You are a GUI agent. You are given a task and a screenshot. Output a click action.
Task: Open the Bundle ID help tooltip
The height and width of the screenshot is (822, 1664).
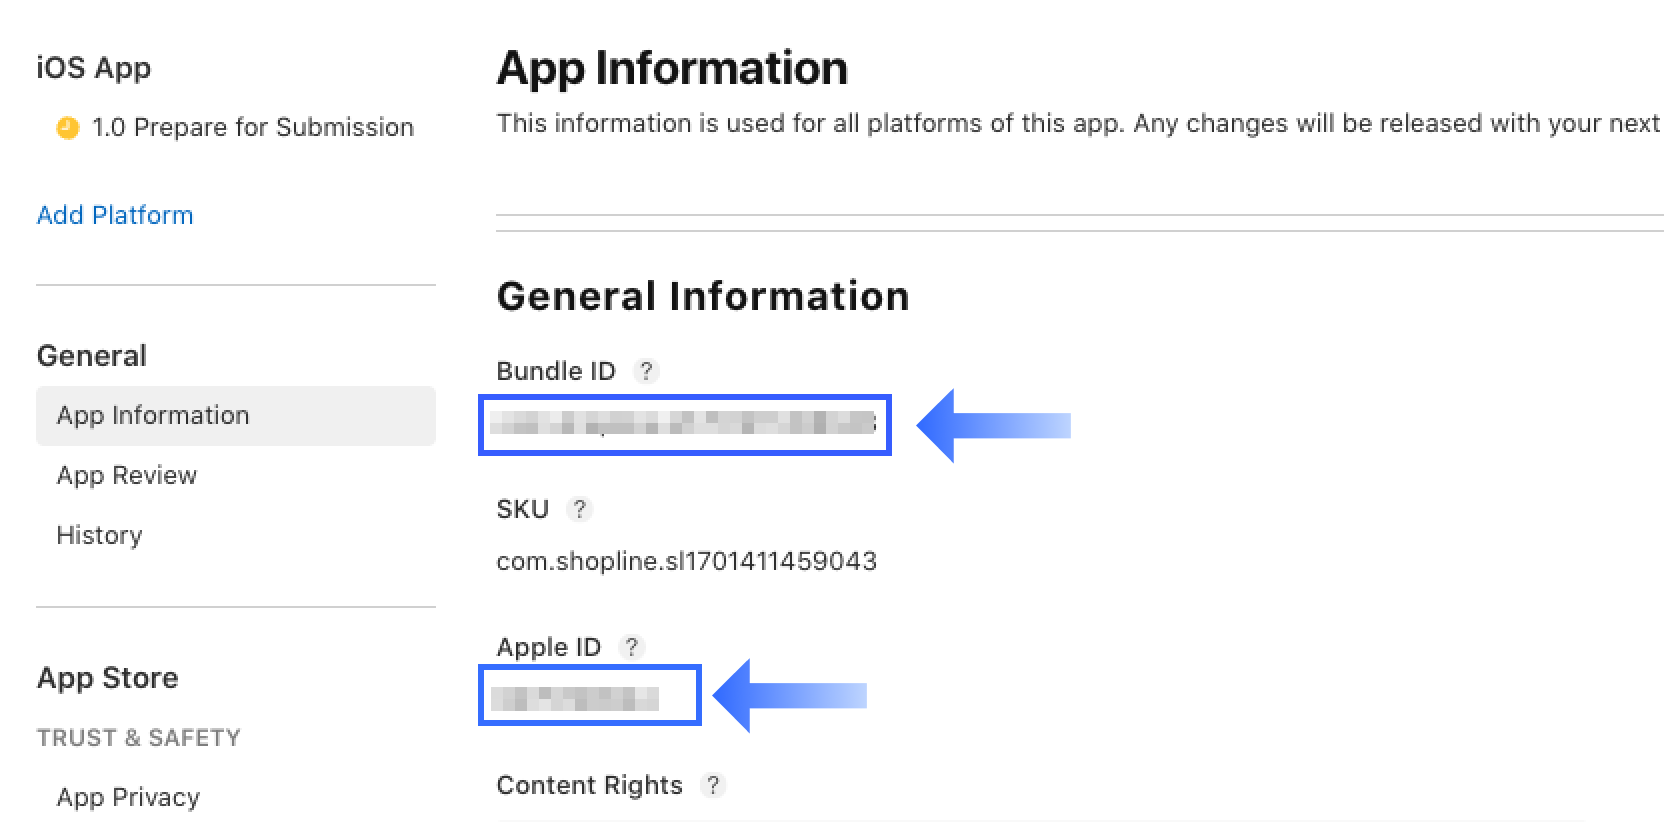tap(647, 371)
